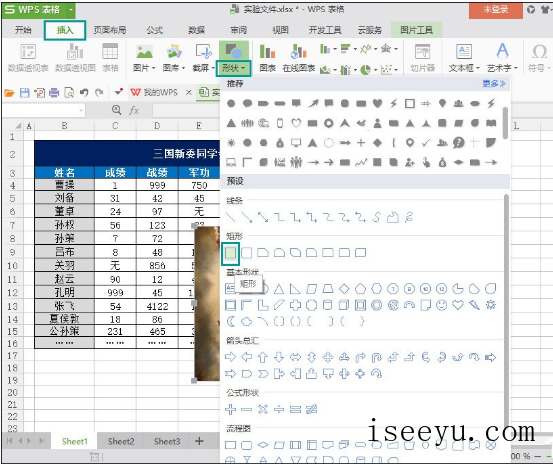Expand the 图片 picture dropdown arrow
Image resolution: width=553 pixels, height=464 pixels.
(x=153, y=68)
